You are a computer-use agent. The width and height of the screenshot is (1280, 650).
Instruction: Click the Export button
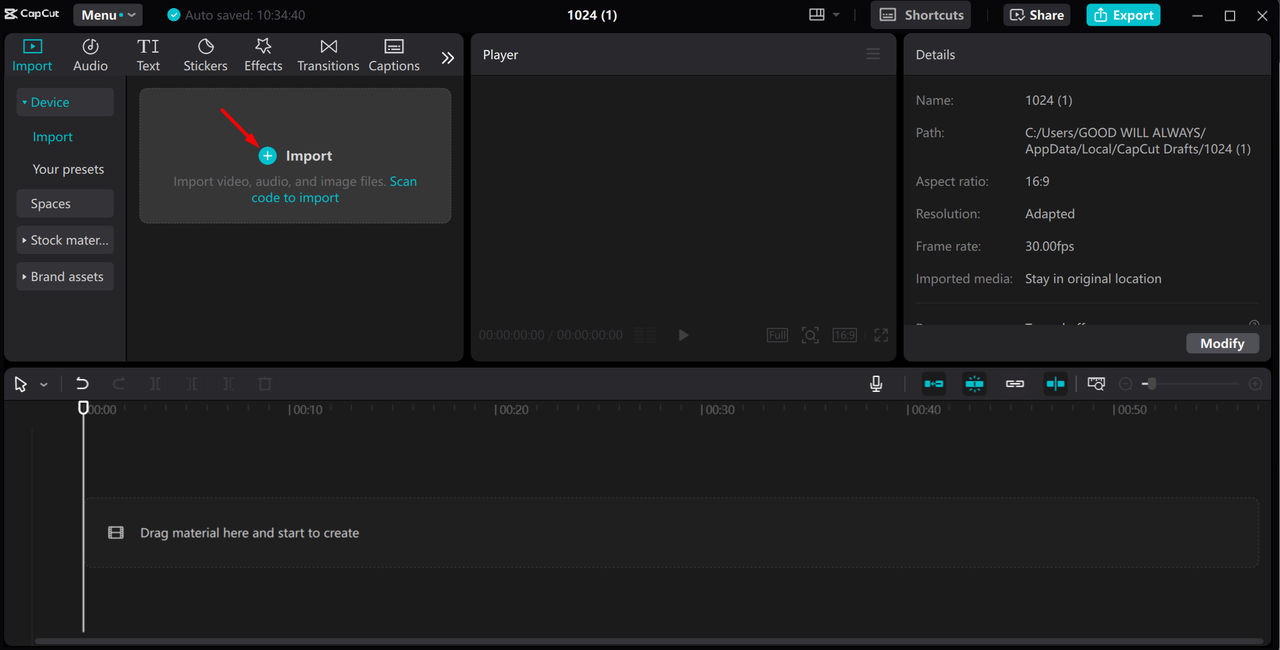[x=1123, y=15]
